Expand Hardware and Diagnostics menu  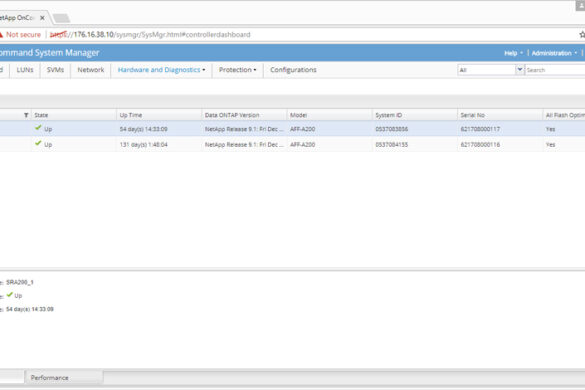point(162,70)
